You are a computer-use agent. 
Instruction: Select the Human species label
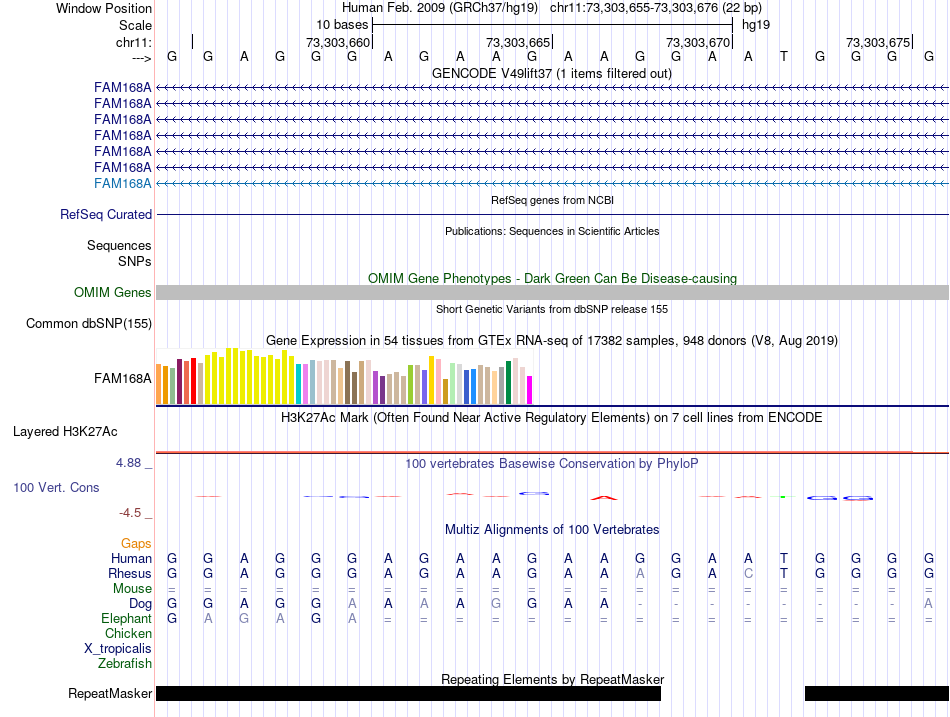tap(131, 558)
